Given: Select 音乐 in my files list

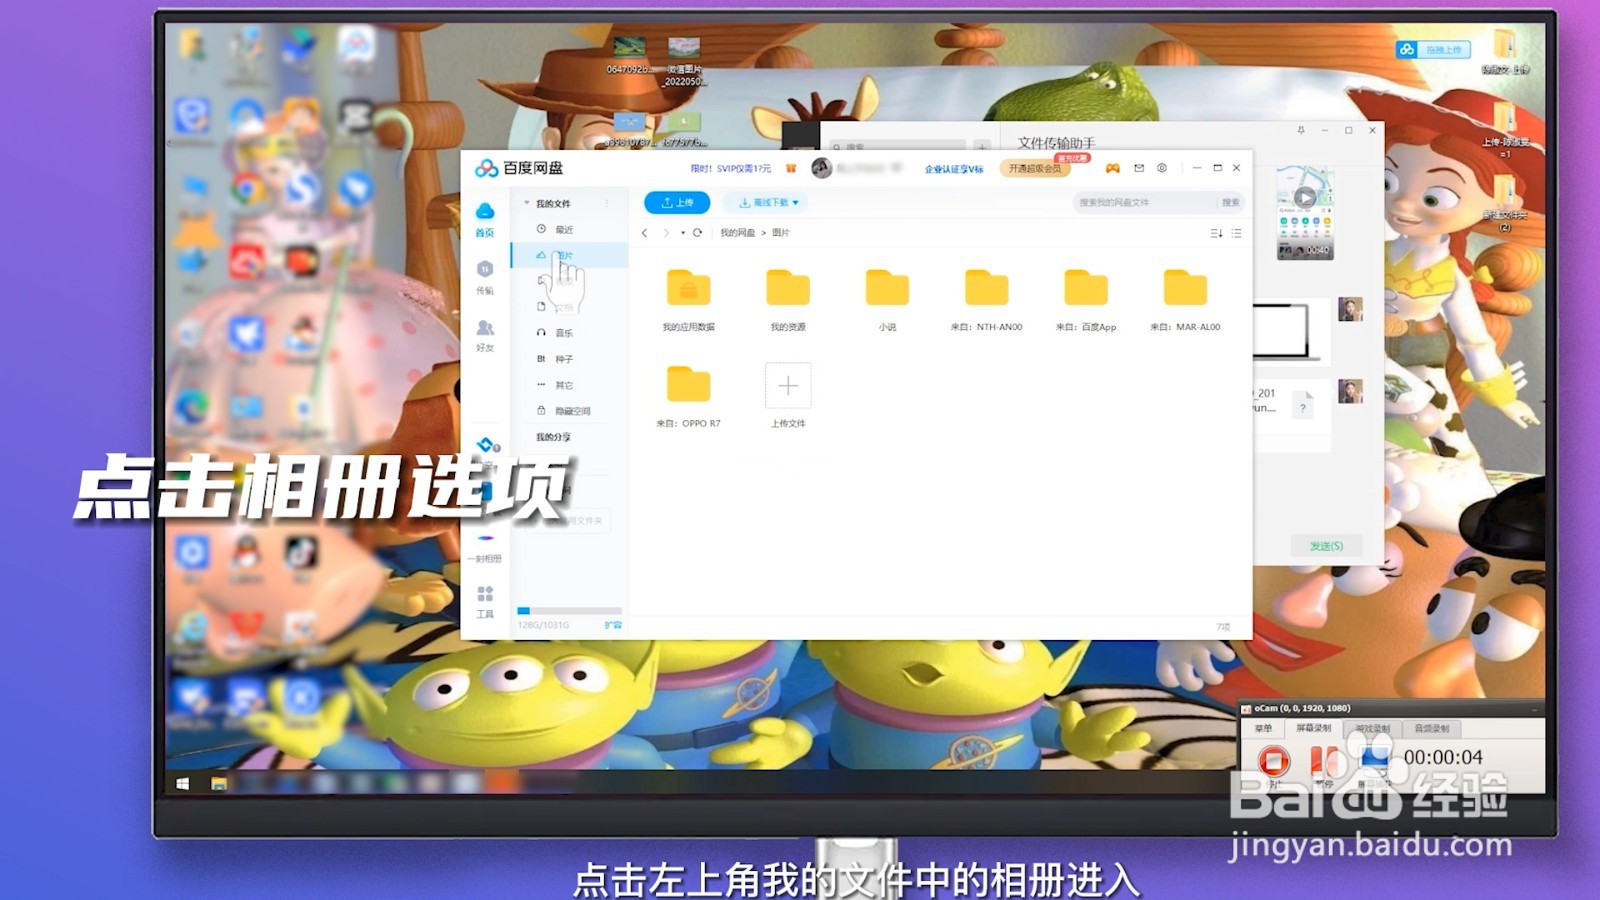Looking at the screenshot, I should click(569, 333).
